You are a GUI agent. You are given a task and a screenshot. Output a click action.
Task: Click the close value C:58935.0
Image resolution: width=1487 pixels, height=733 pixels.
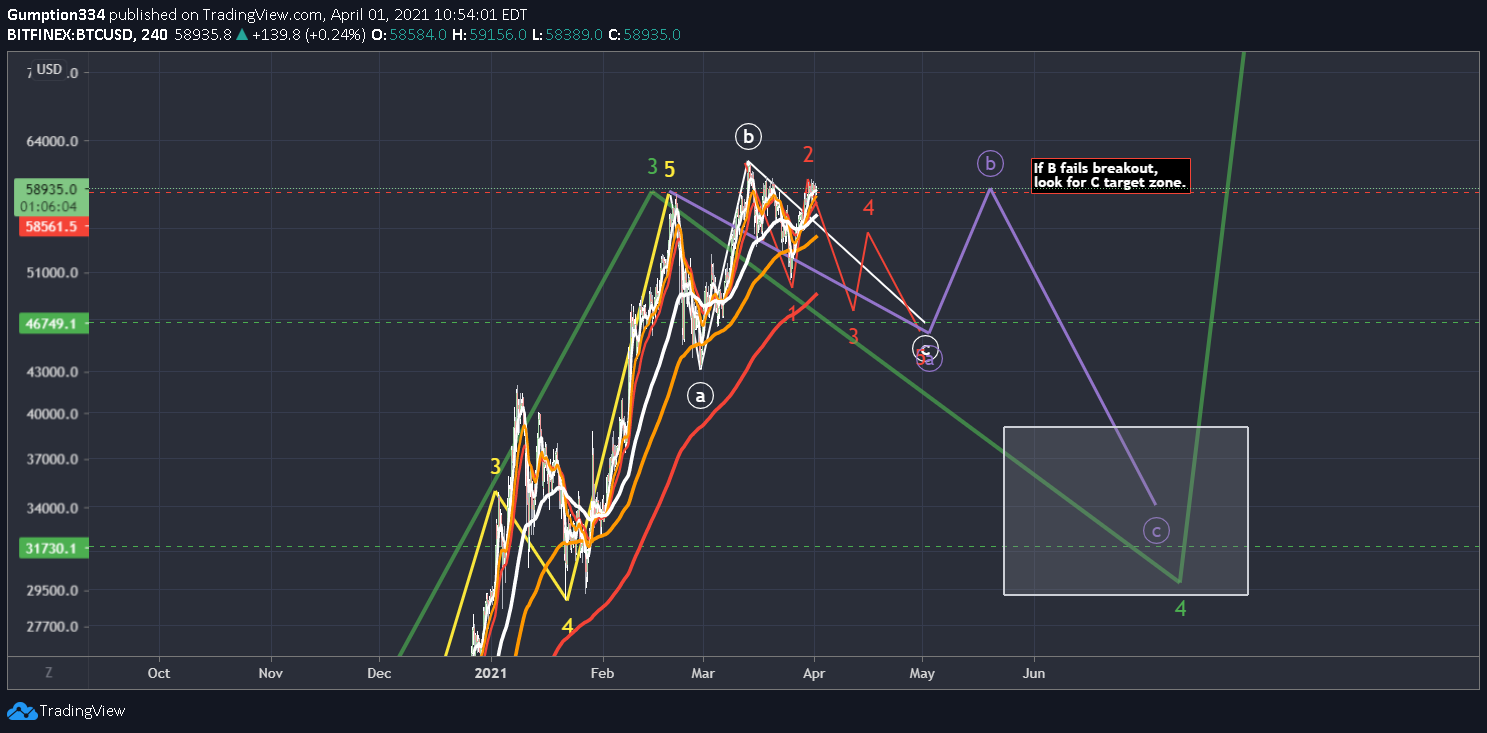pyautogui.click(x=645, y=34)
